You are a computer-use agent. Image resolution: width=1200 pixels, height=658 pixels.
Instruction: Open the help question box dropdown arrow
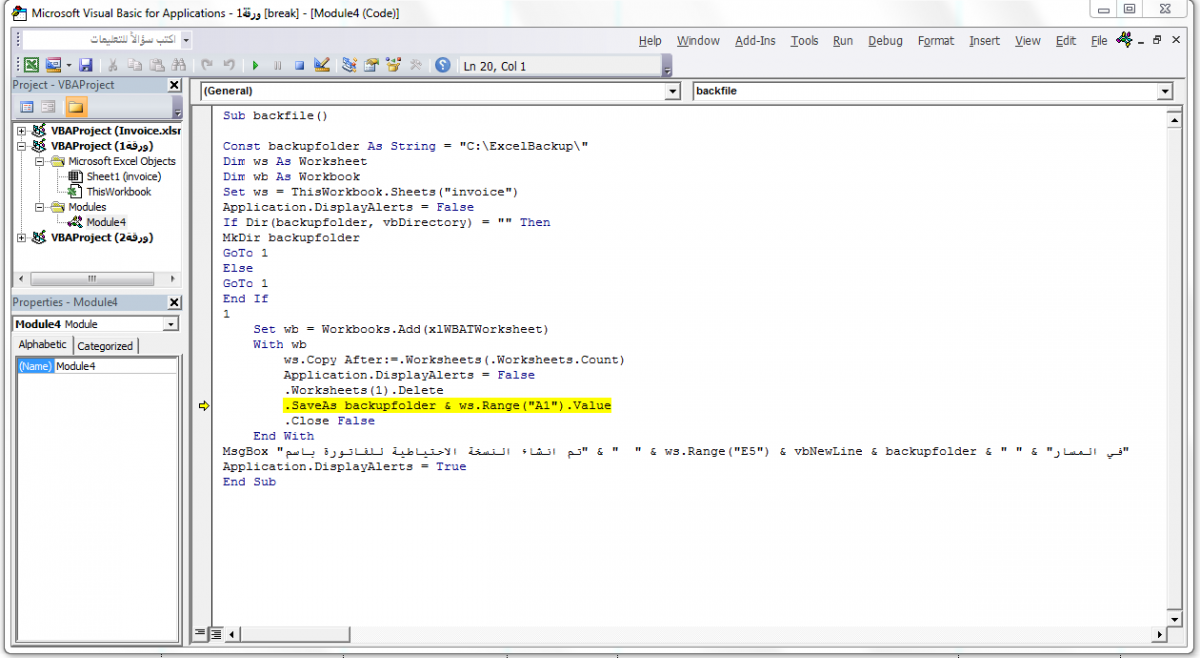coord(186,40)
